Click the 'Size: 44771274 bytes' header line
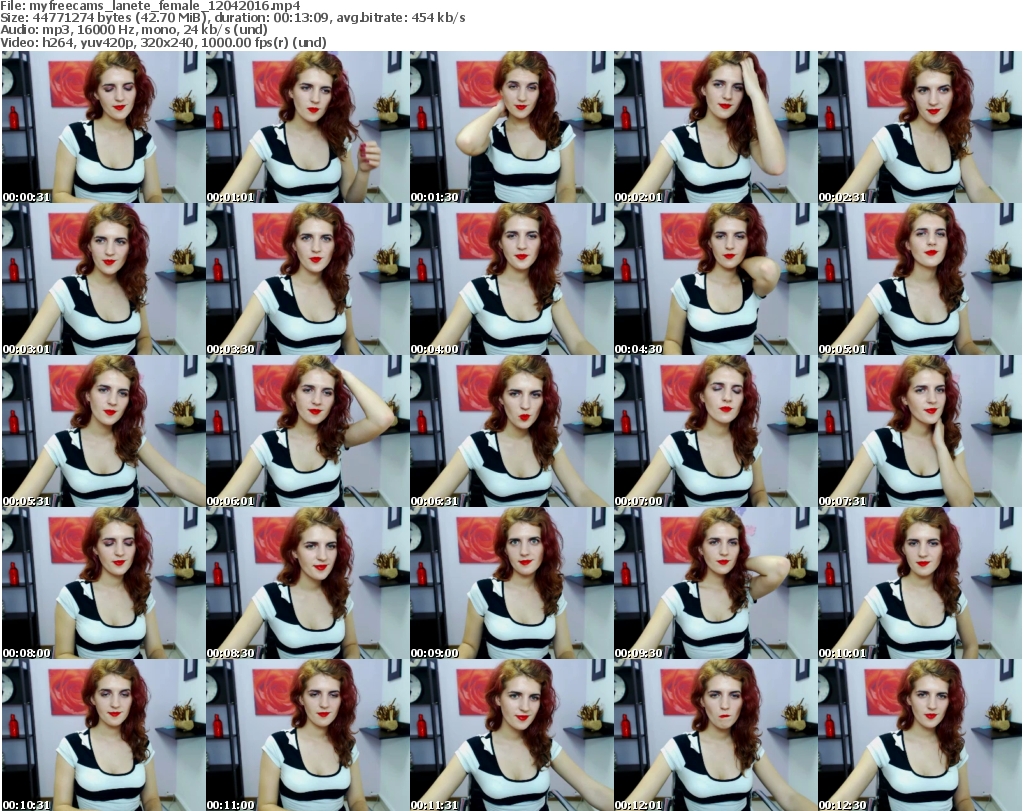This screenshot has height=811, width=1024. point(233,18)
